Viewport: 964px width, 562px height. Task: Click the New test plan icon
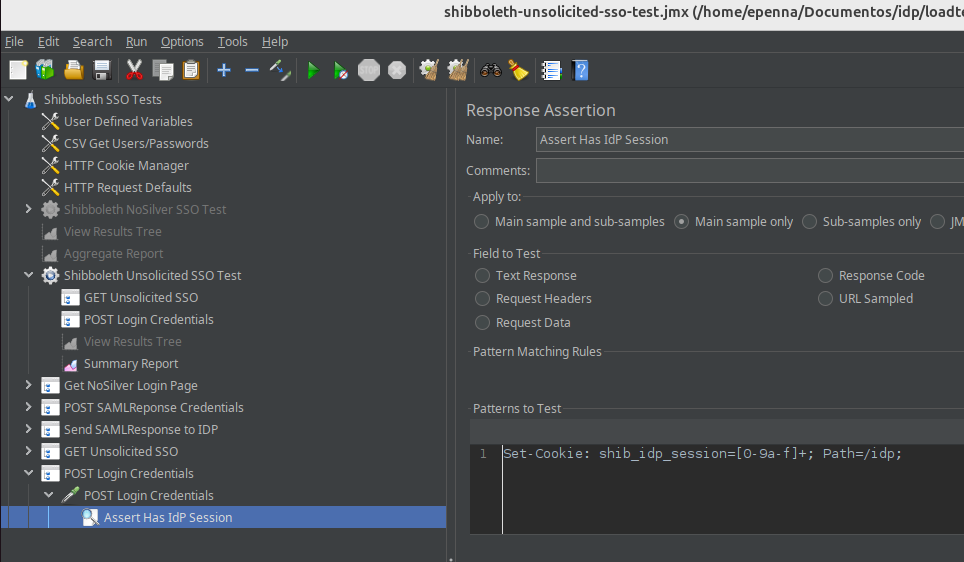[x=18, y=70]
